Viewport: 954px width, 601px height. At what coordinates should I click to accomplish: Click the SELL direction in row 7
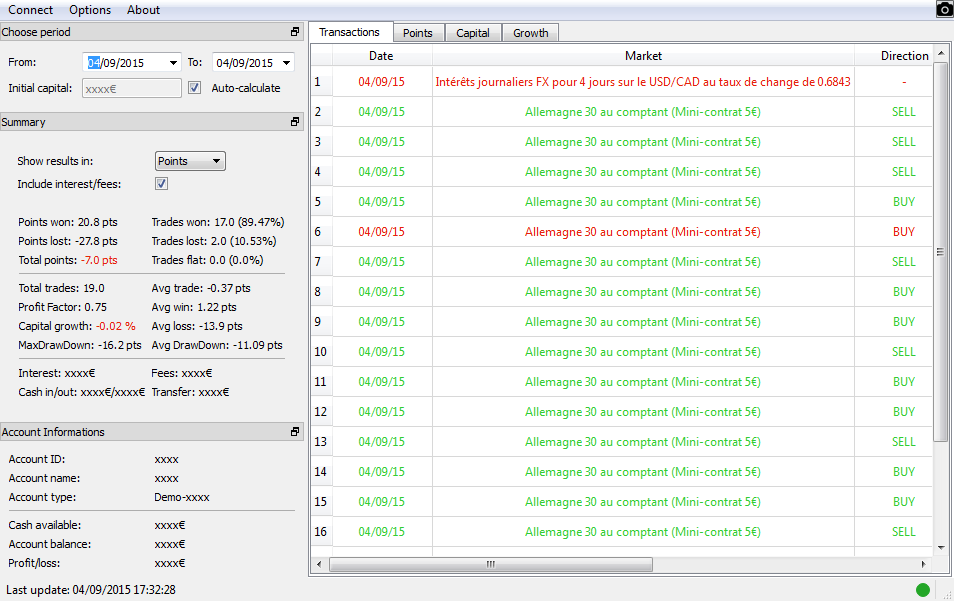point(904,262)
